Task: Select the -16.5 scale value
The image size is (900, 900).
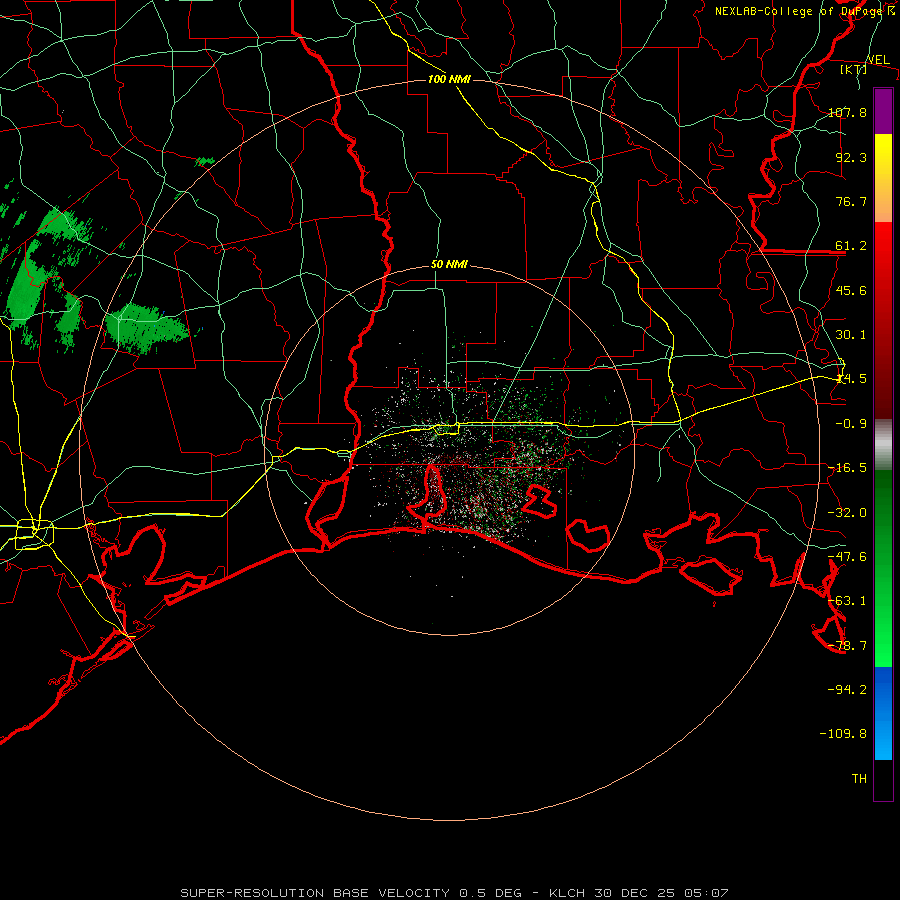Action: (847, 468)
